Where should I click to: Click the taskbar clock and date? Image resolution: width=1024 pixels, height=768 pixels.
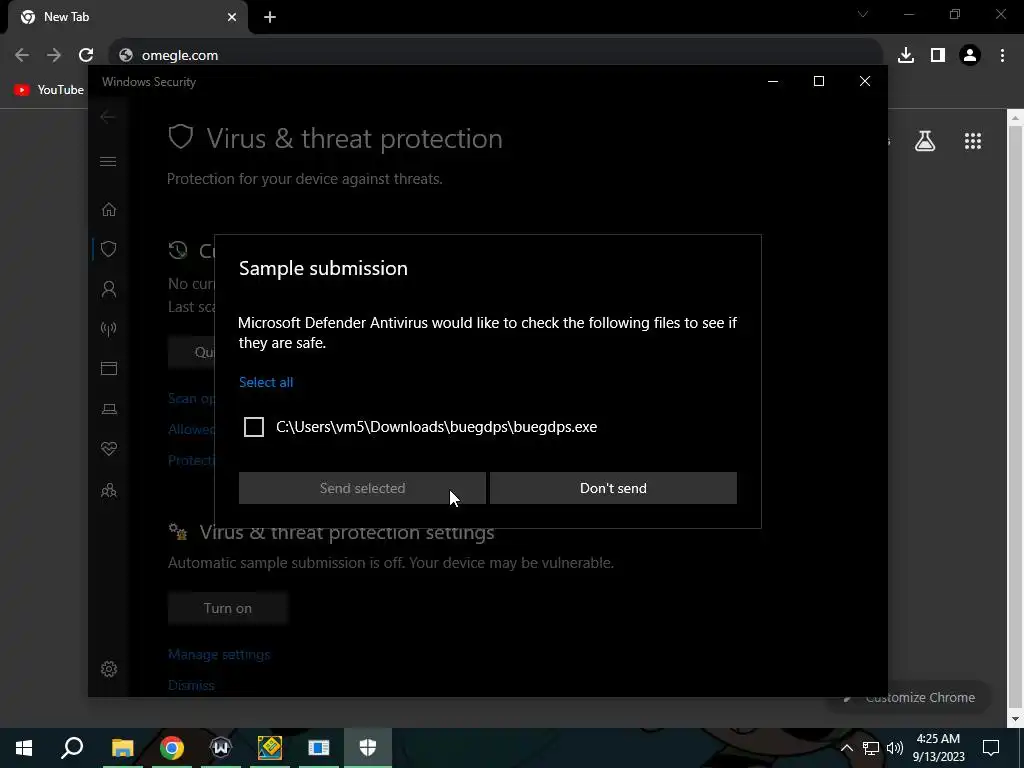[x=938, y=748]
